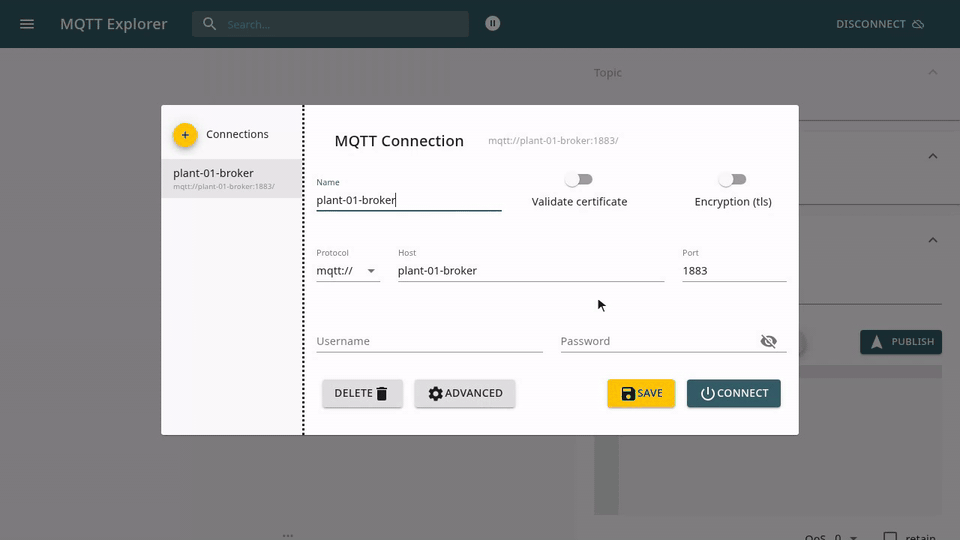Toggle the Encryption (tls) switch
This screenshot has height=540, width=960.
732,179
